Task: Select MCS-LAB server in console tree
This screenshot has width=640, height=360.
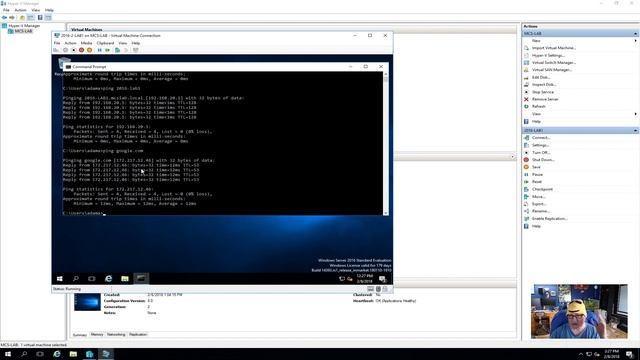Action: point(23,31)
